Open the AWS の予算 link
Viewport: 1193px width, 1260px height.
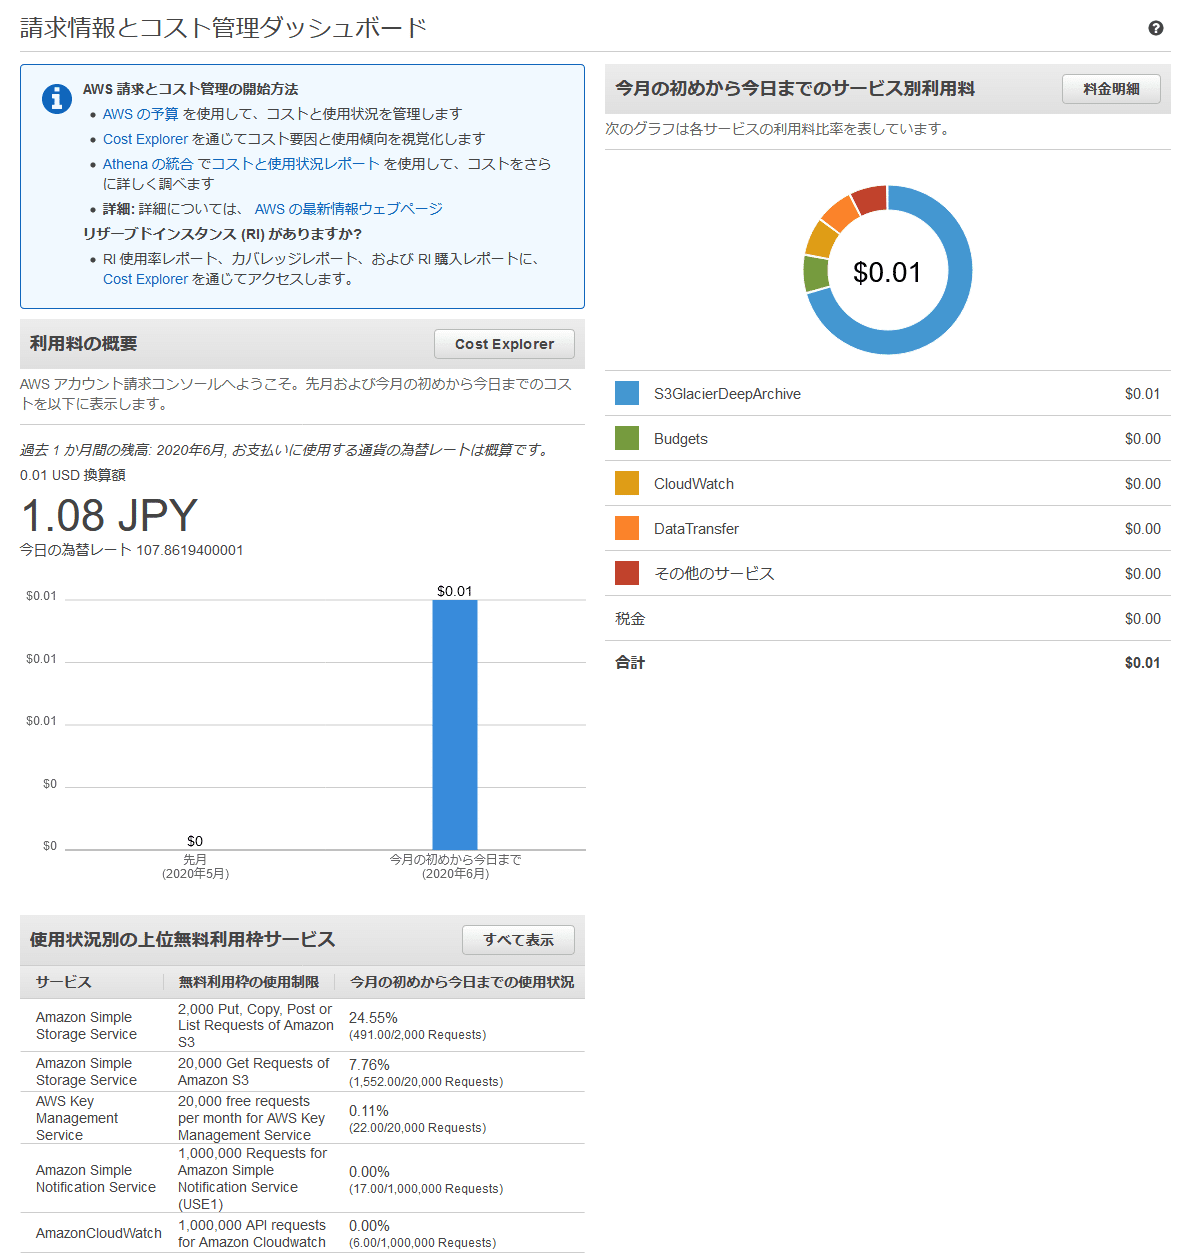click(x=141, y=114)
